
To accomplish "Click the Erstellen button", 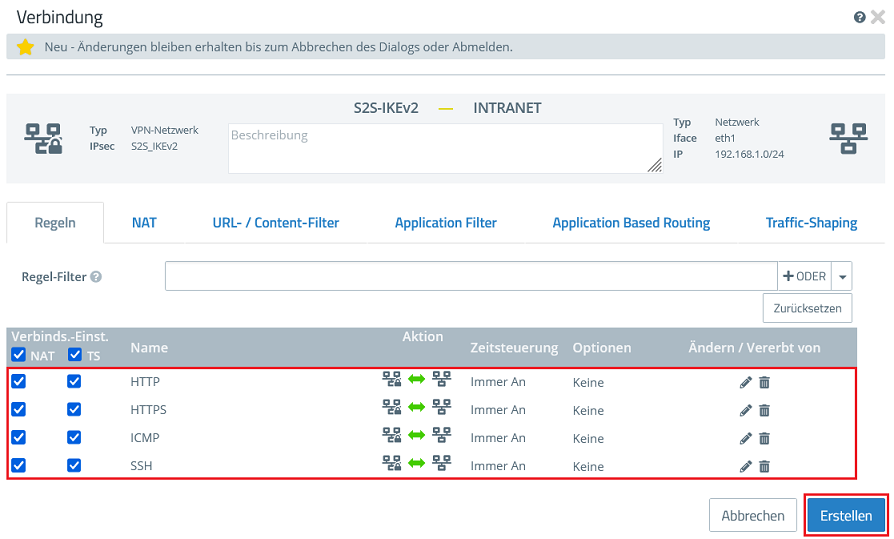I will 845,516.
